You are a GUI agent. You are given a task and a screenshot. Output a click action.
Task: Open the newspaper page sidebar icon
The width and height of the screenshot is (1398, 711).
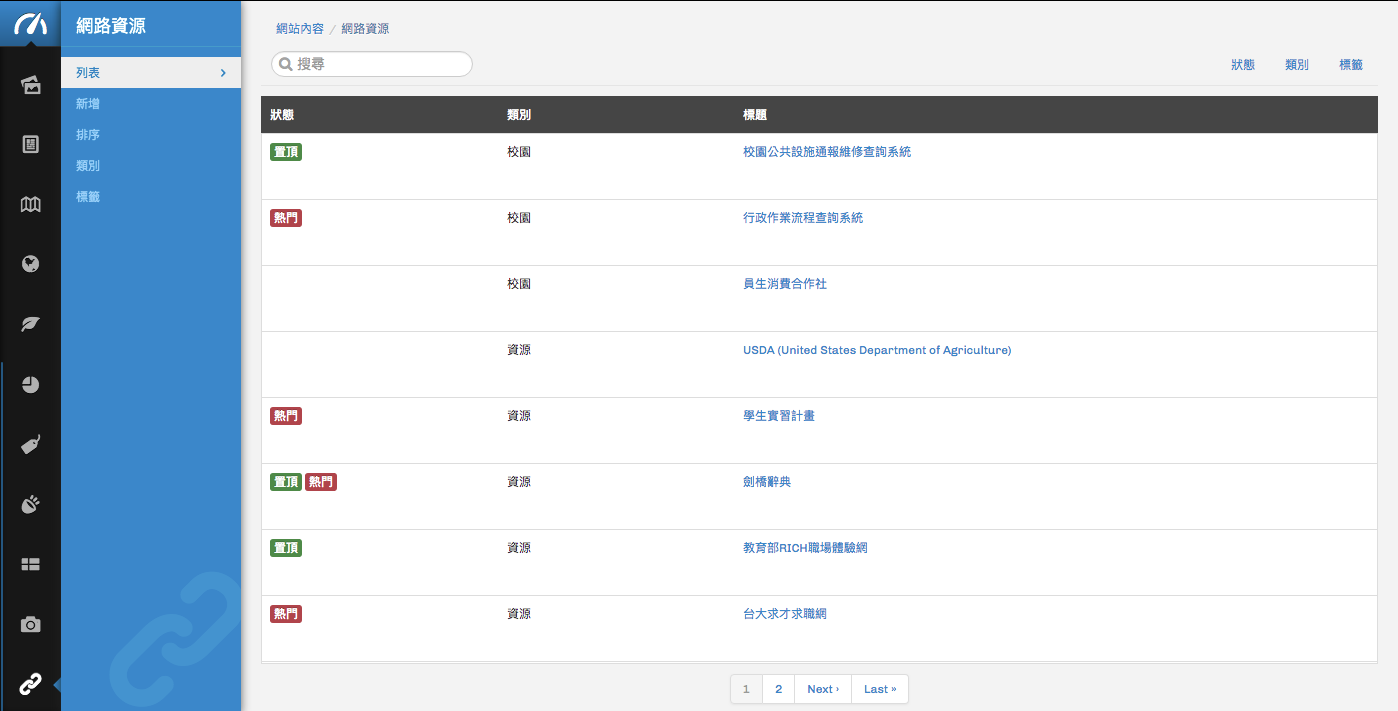(x=30, y=145)
